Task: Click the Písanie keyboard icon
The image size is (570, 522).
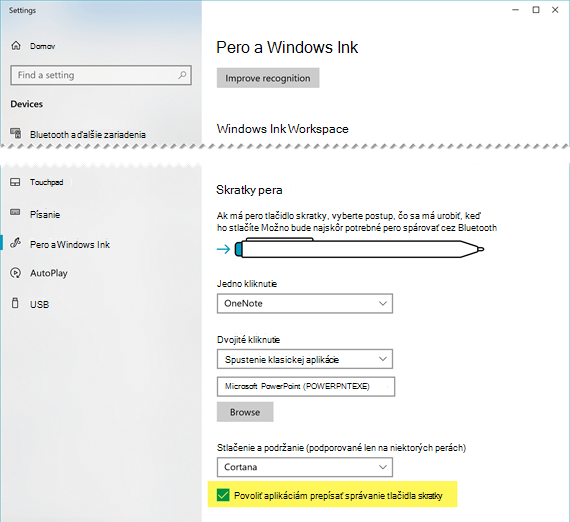Action: point(15,212)
